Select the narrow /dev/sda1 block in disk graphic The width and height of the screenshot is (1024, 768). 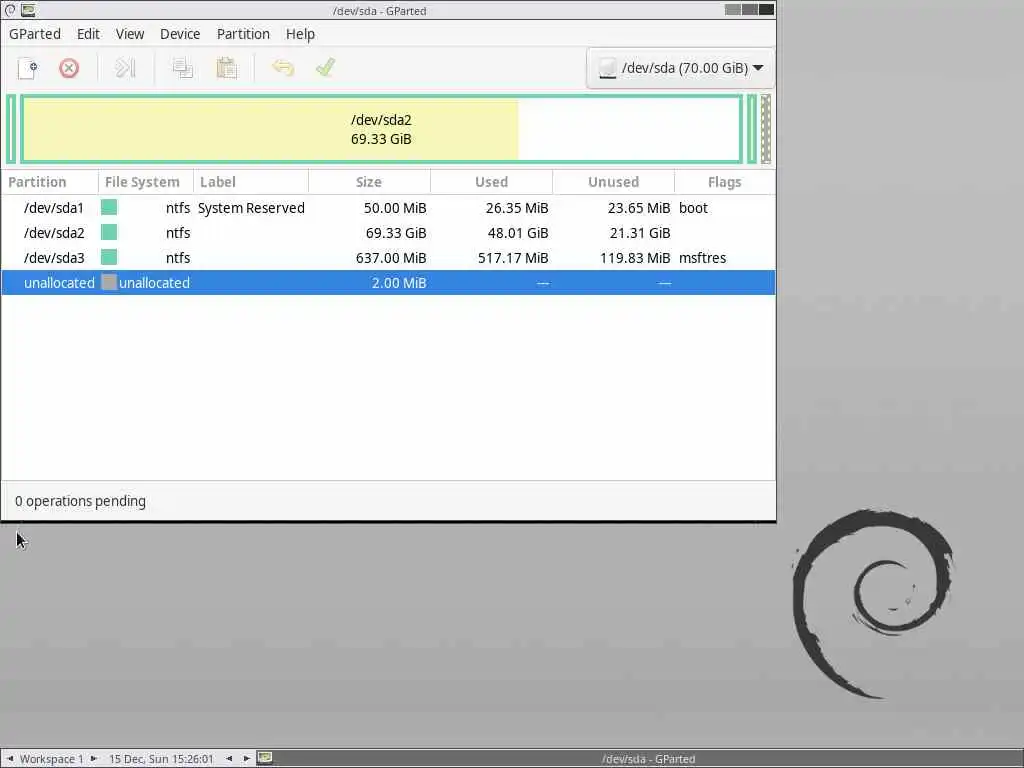[x=11, y=129]
